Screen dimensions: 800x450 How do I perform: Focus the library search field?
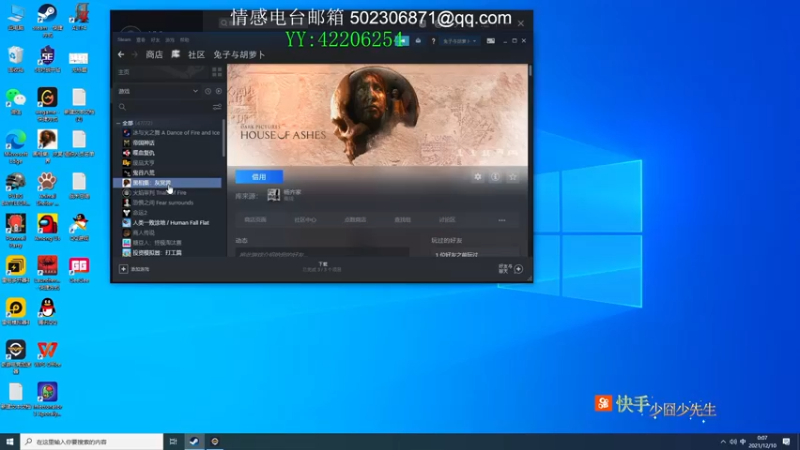(x=163, y=107)
